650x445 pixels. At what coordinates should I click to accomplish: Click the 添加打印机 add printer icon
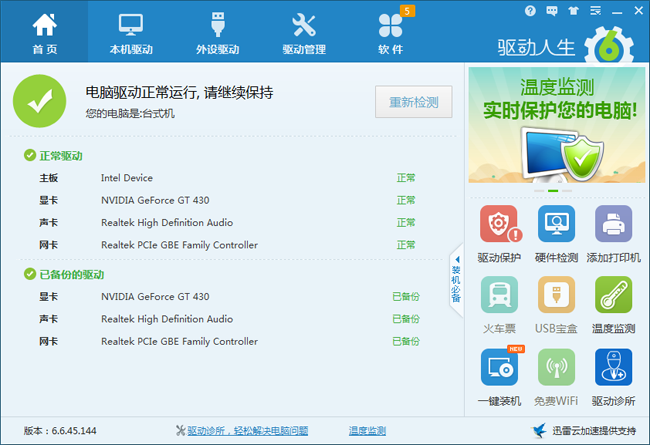tap(614, 224)
